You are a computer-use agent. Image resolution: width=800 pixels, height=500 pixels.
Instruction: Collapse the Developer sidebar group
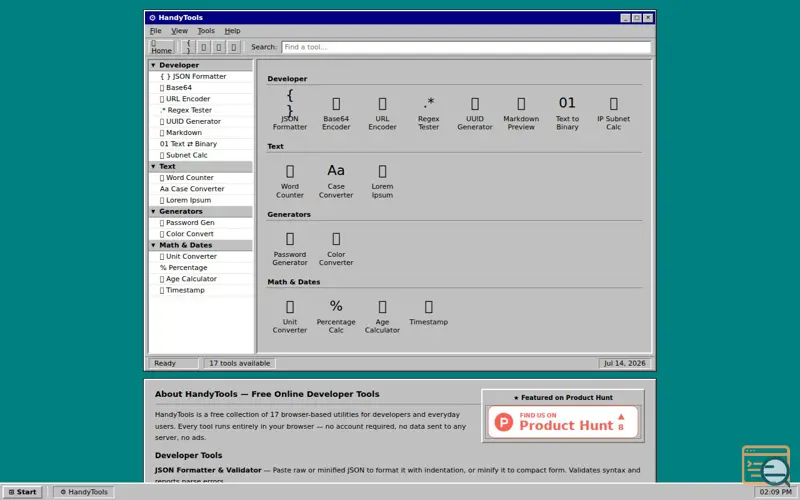coord(201,65)
